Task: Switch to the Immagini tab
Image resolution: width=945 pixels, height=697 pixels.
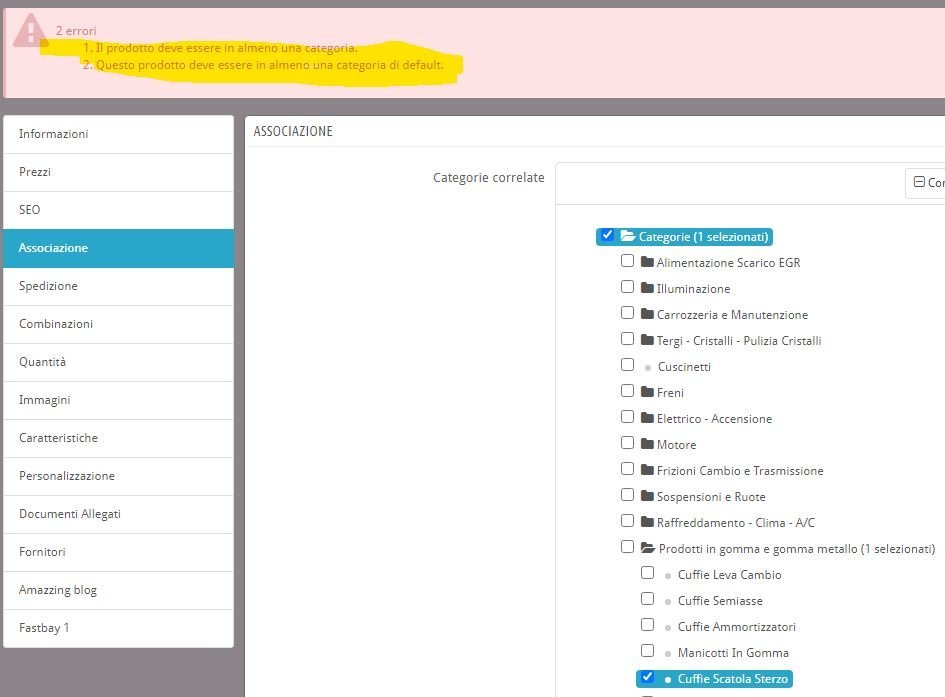Action: (x=118, y=399)
